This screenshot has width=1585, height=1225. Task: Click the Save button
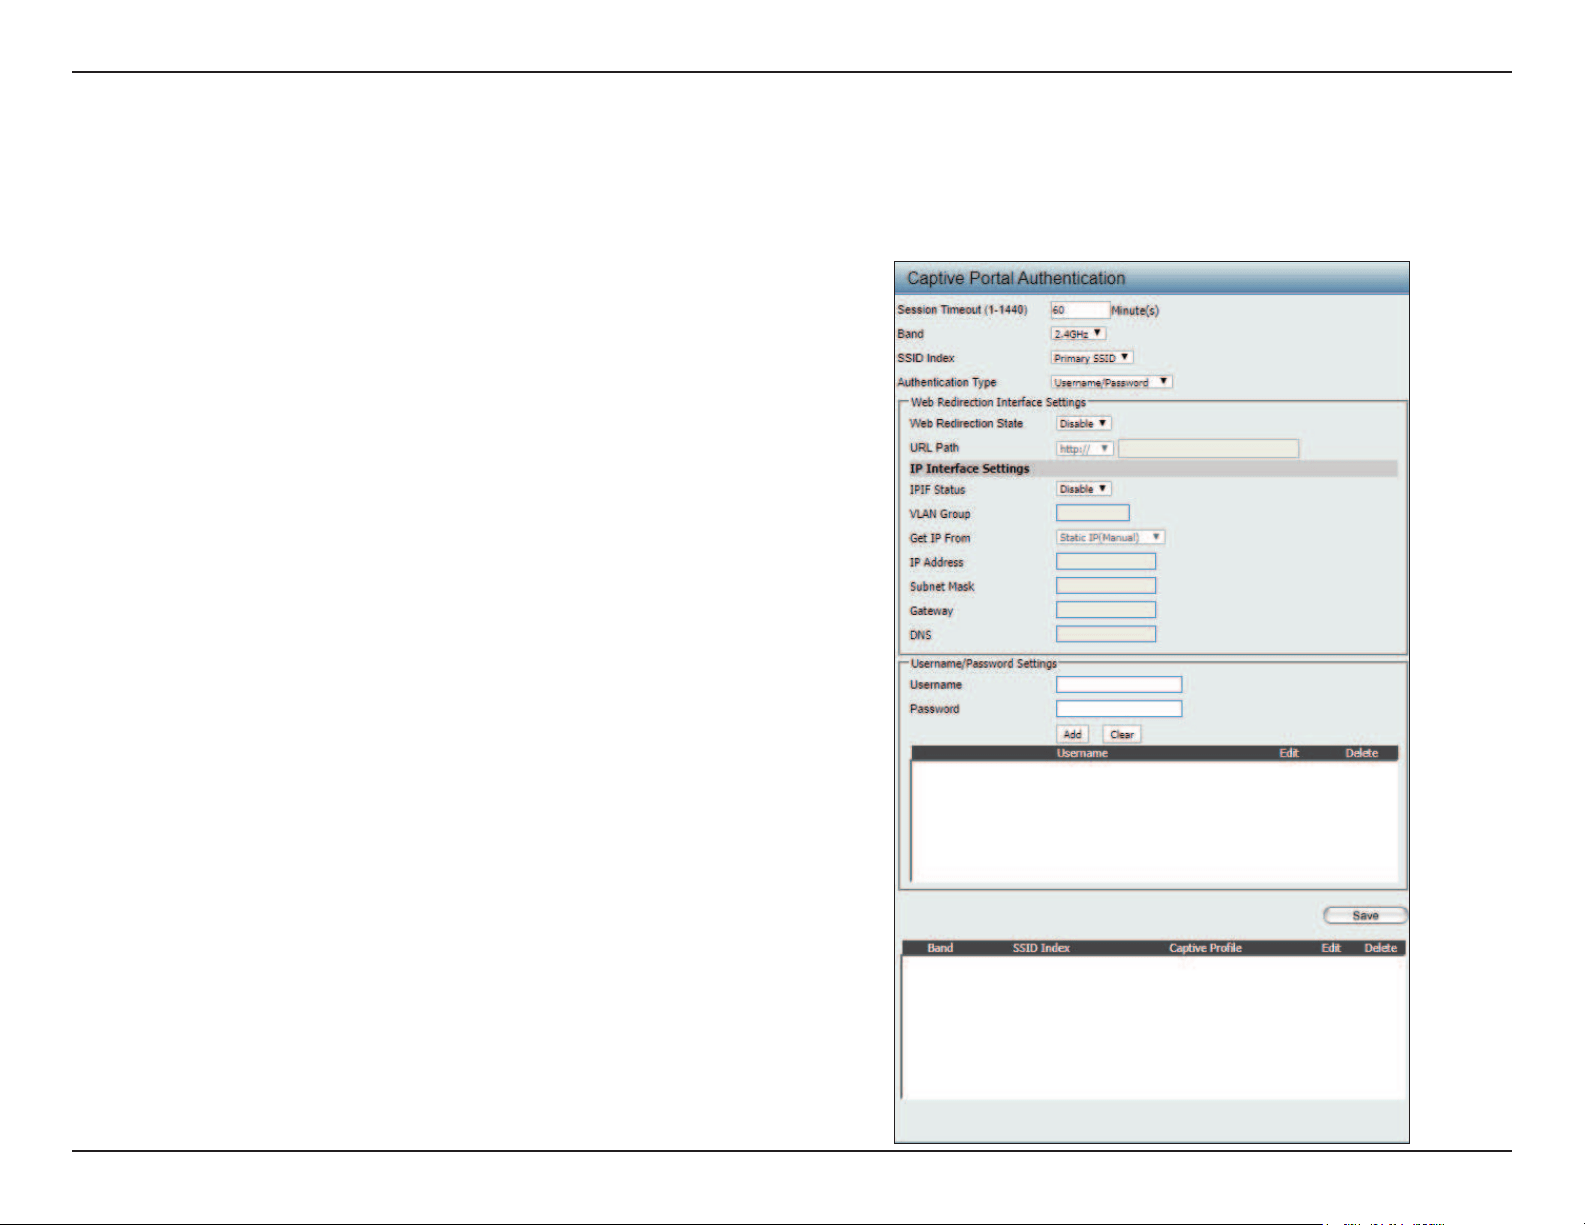(x=1365, y=915)
